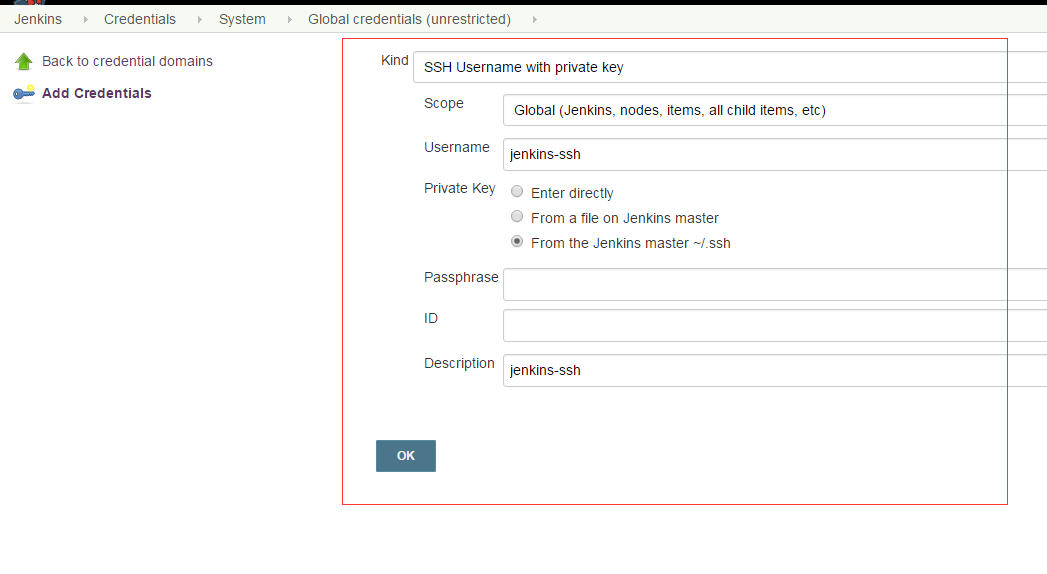Open the Scope dropdown showing Global
Viewport: 1047px width, 574px height.
(x=775, y=110)
